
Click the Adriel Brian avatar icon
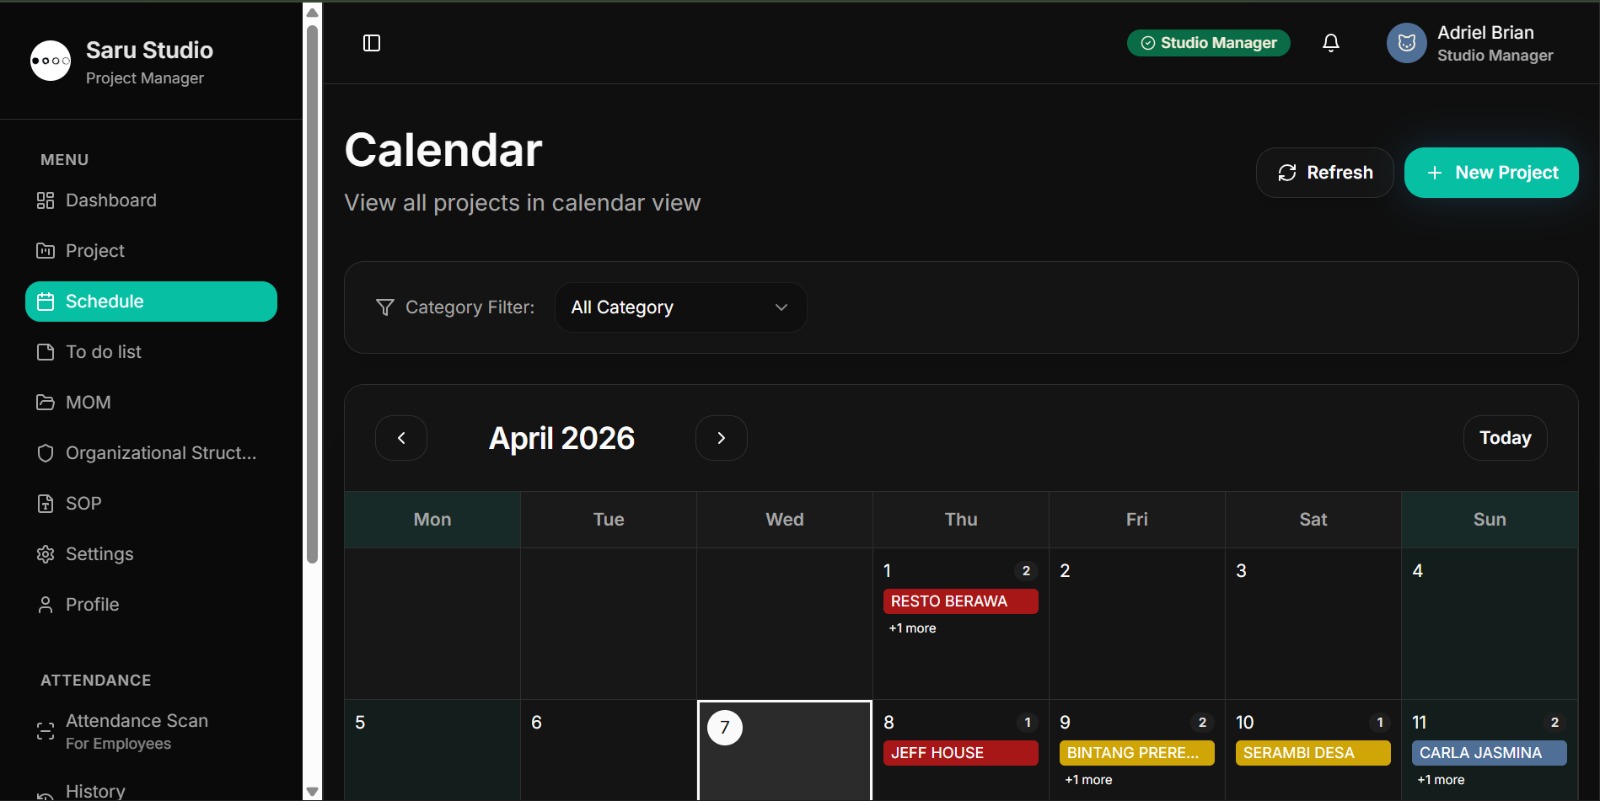(x=1406, y=43)
